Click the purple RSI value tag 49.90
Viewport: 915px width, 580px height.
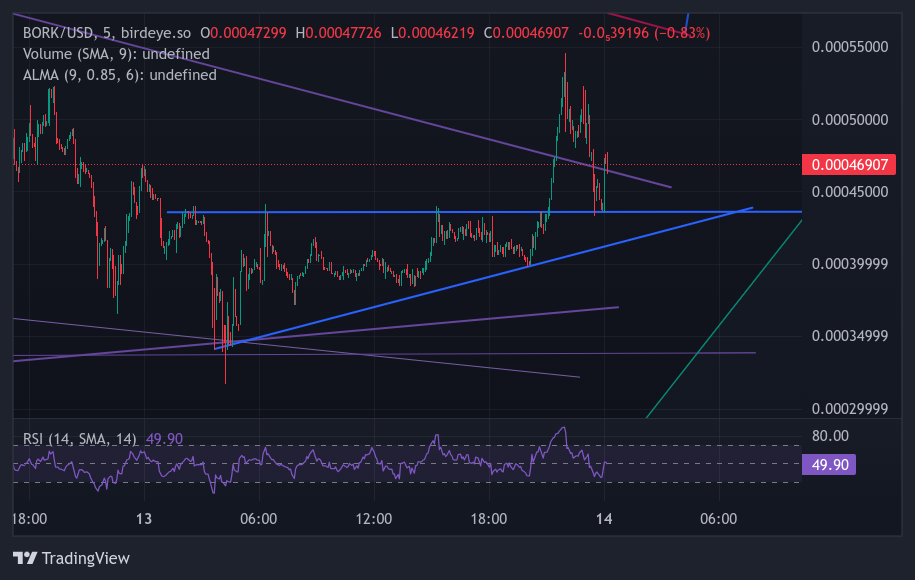829,464
